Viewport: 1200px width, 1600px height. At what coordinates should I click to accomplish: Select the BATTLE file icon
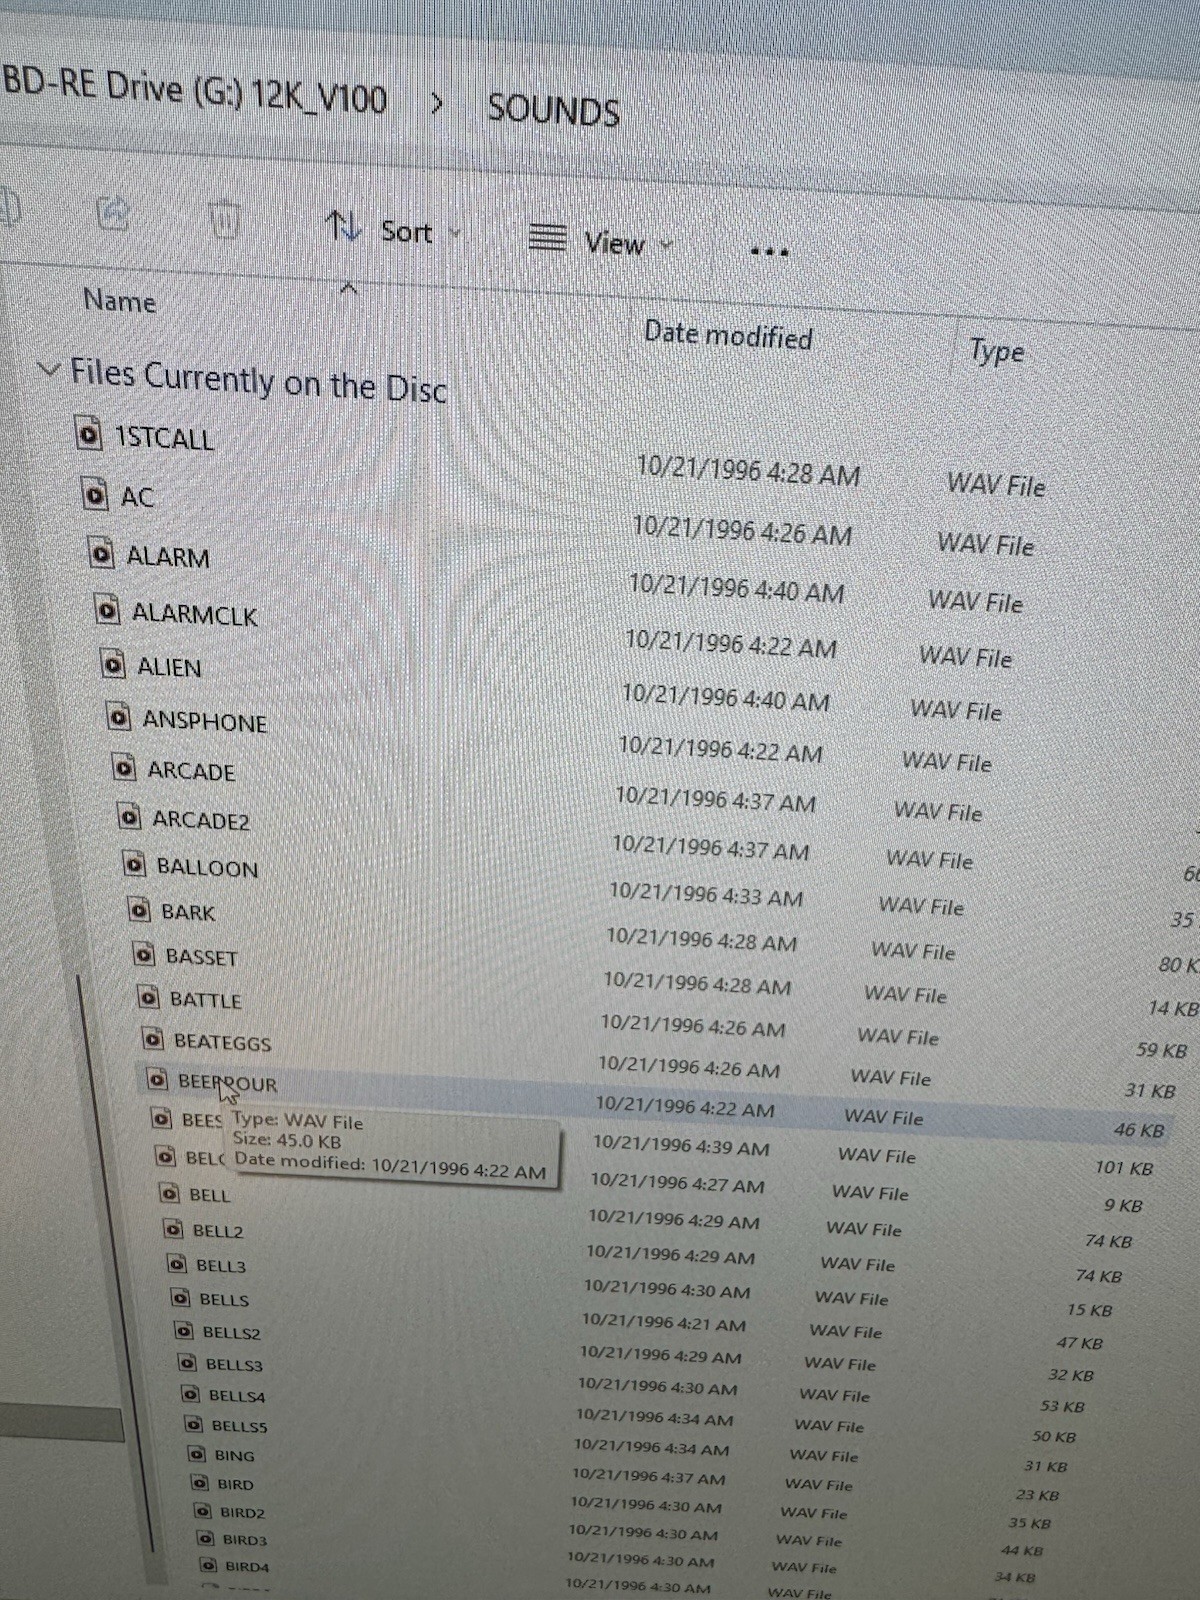(x=148, y=997)
